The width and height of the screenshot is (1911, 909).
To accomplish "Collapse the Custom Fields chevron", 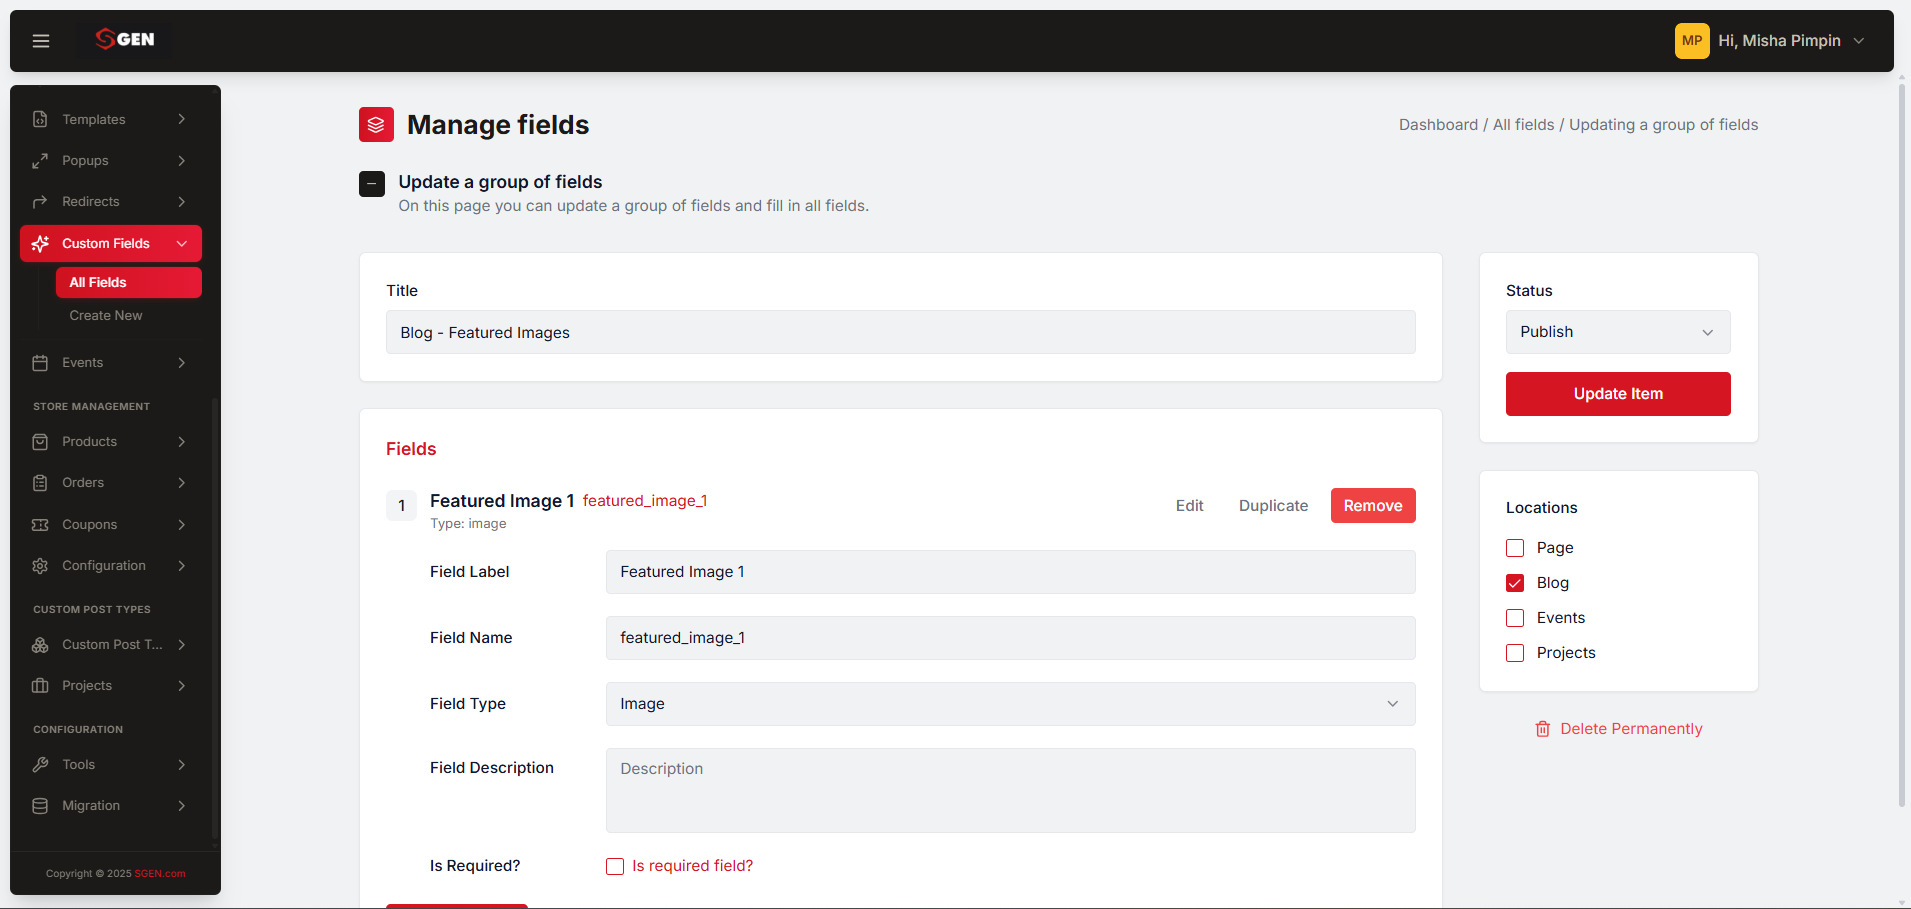I will click(182, 244).
